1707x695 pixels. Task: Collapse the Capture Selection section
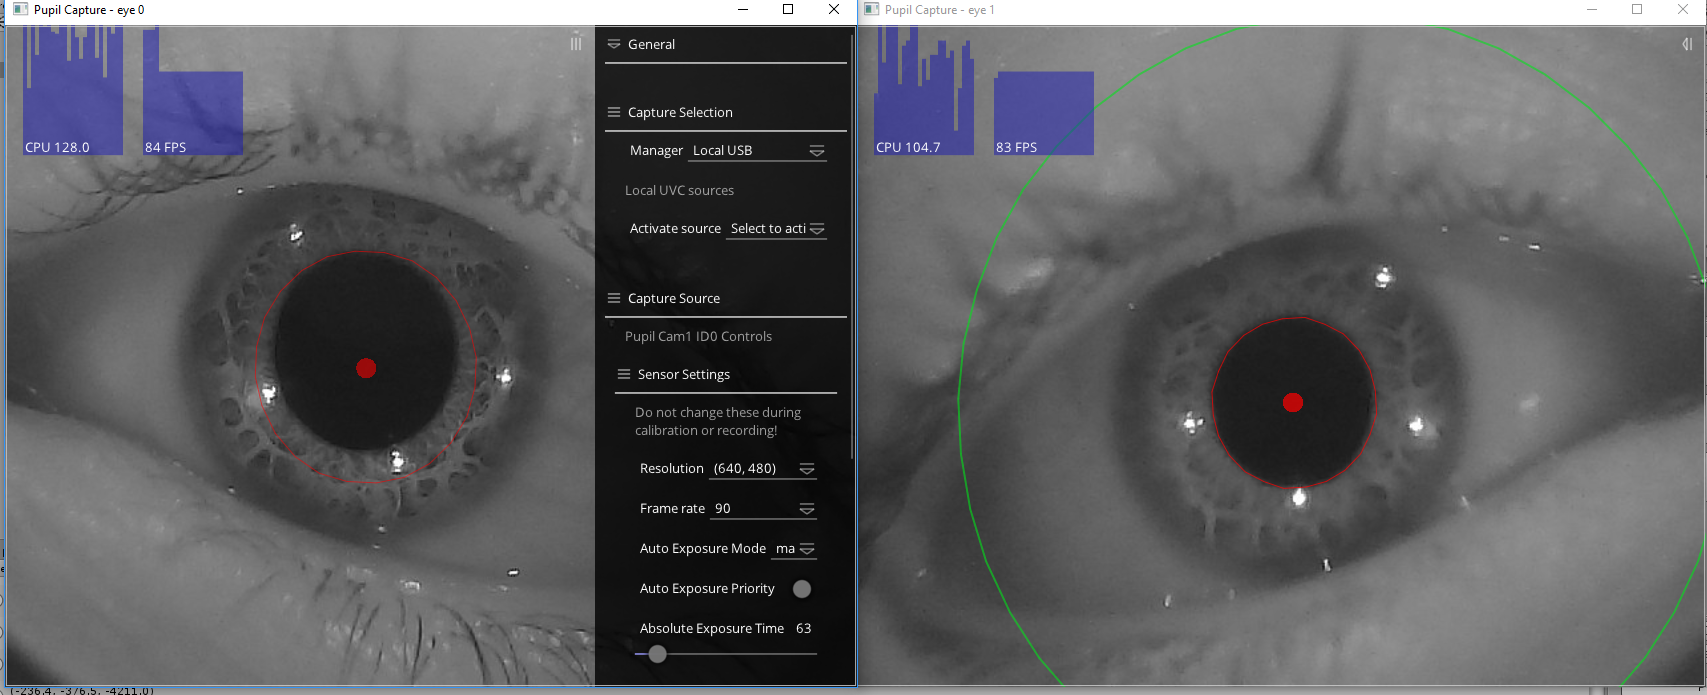pos(614,112)
